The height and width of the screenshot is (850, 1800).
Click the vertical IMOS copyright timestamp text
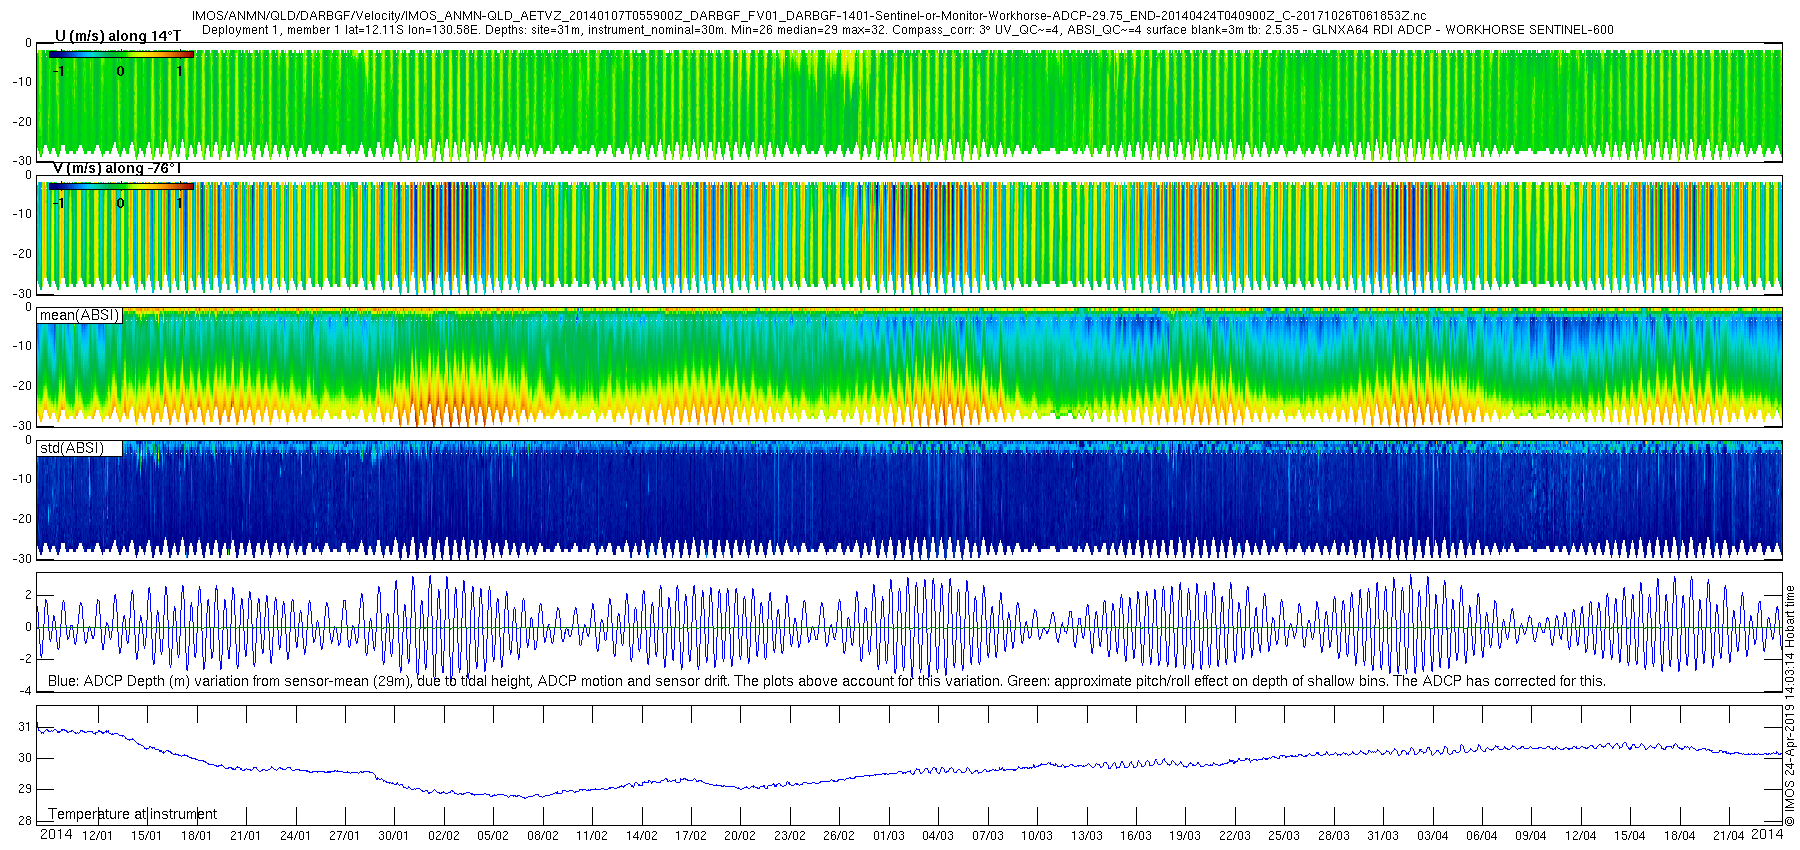(x=1790, y=706)
